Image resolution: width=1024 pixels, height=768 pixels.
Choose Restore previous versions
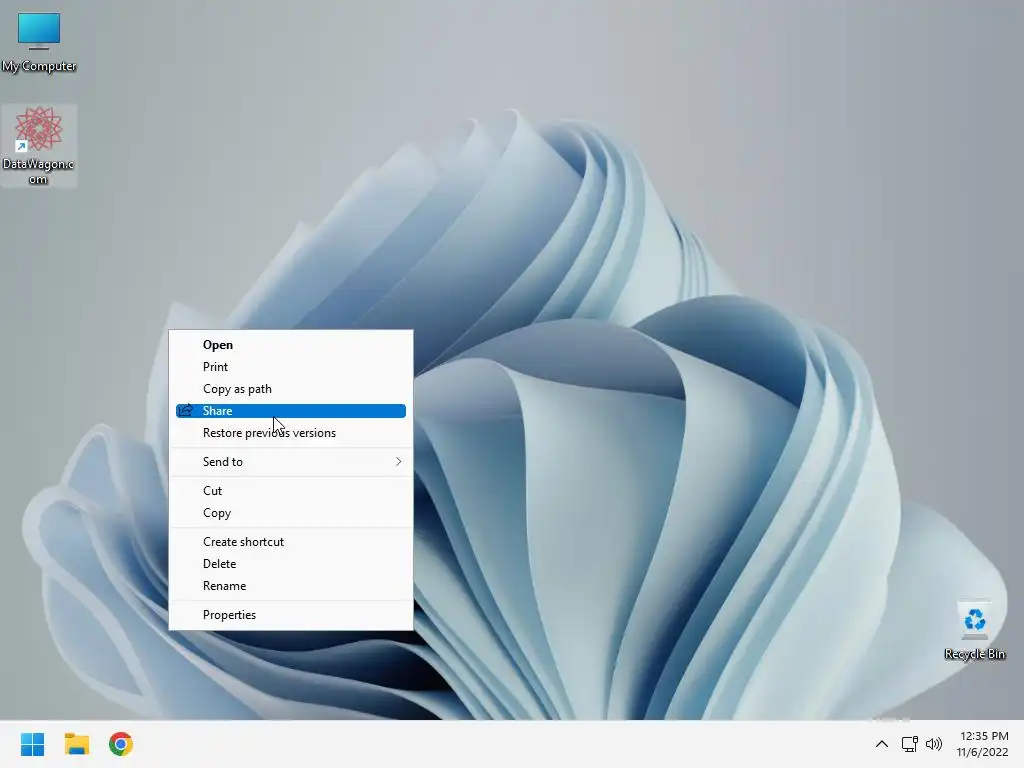pos(291,433)
